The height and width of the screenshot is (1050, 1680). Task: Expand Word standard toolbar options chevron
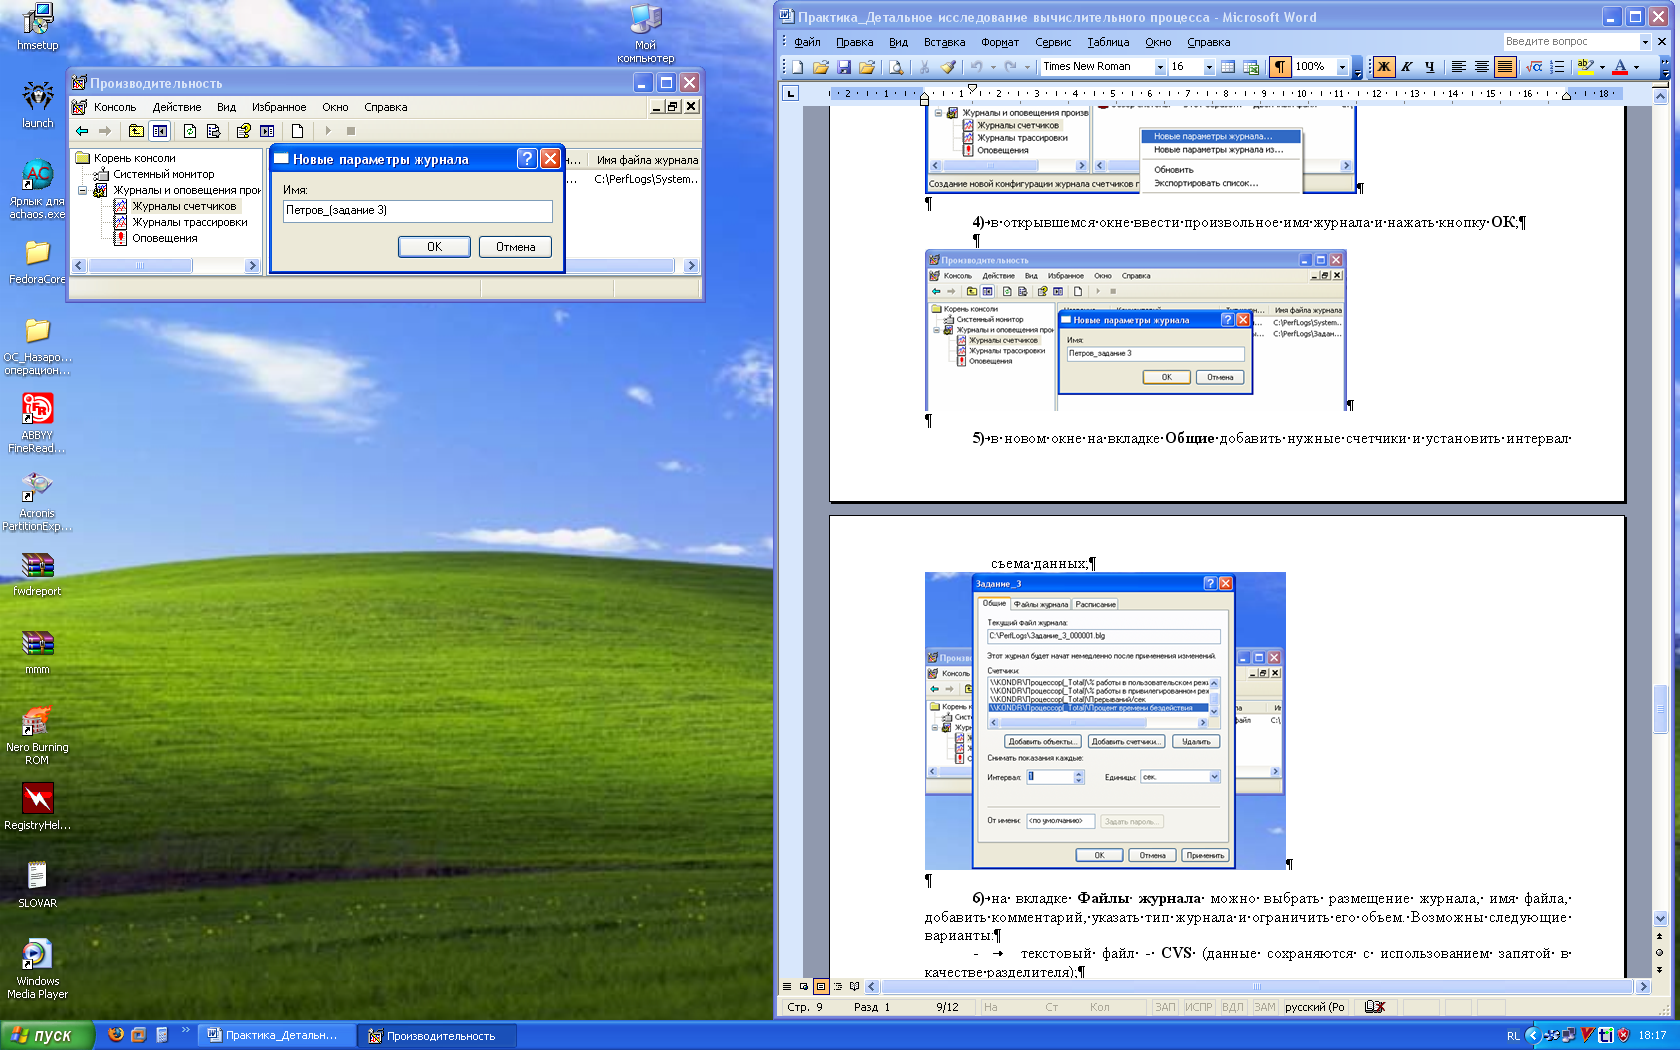click(1357, 68)
